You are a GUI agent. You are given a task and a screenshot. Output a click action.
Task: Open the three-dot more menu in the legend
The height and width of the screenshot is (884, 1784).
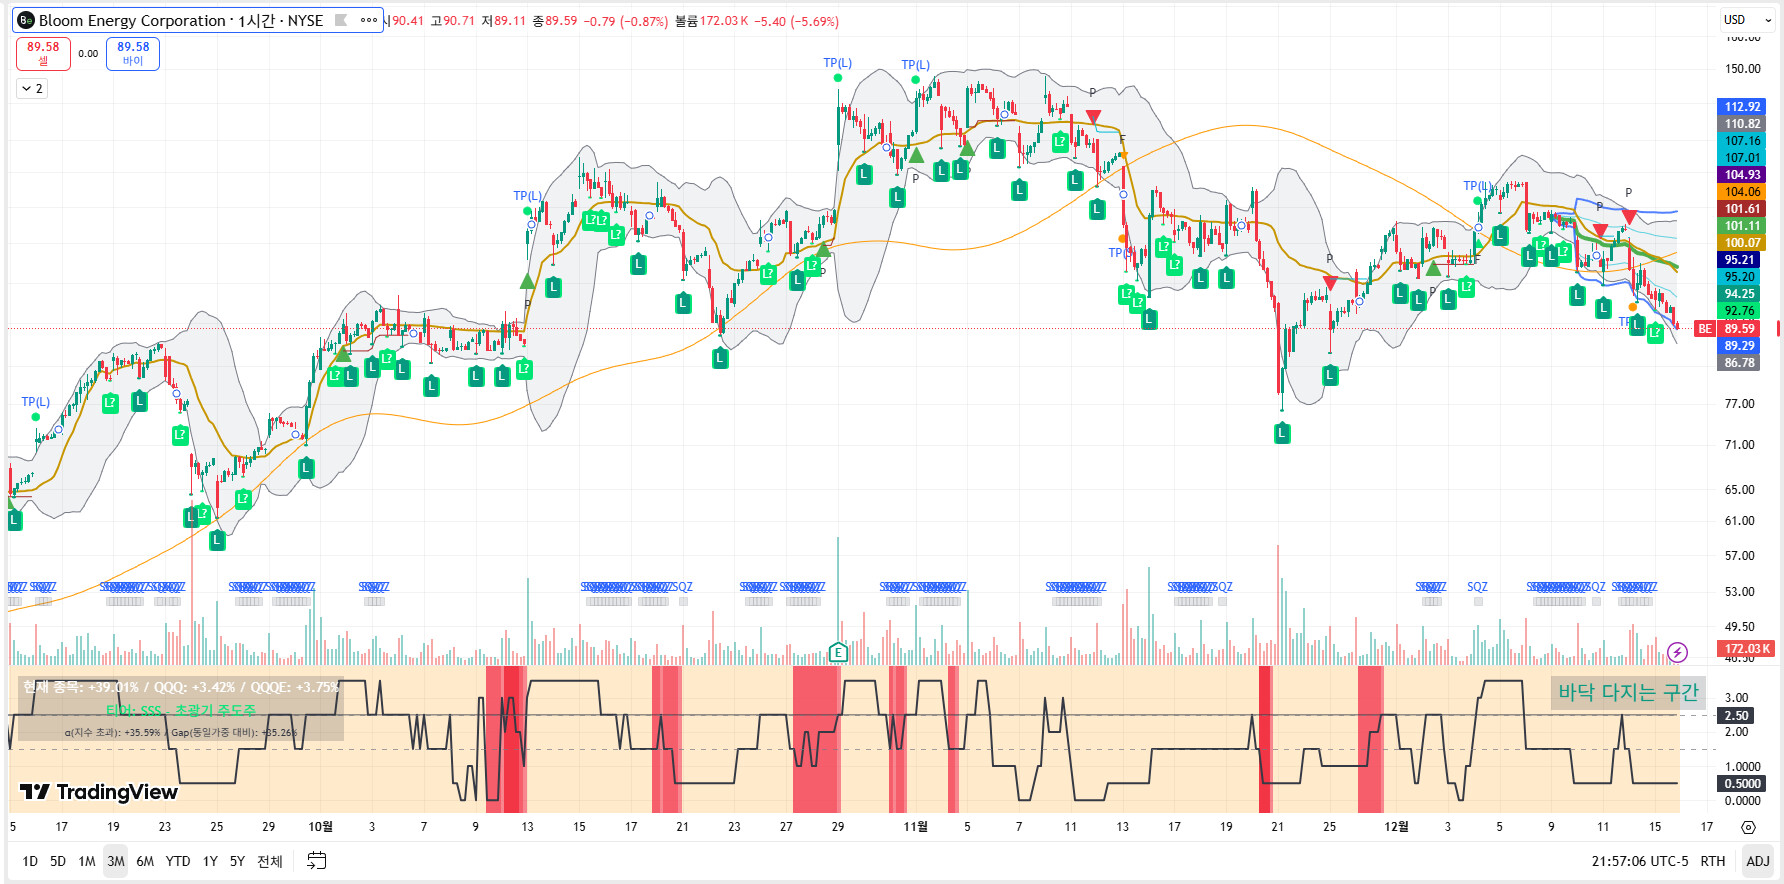[x=369, y=20]
